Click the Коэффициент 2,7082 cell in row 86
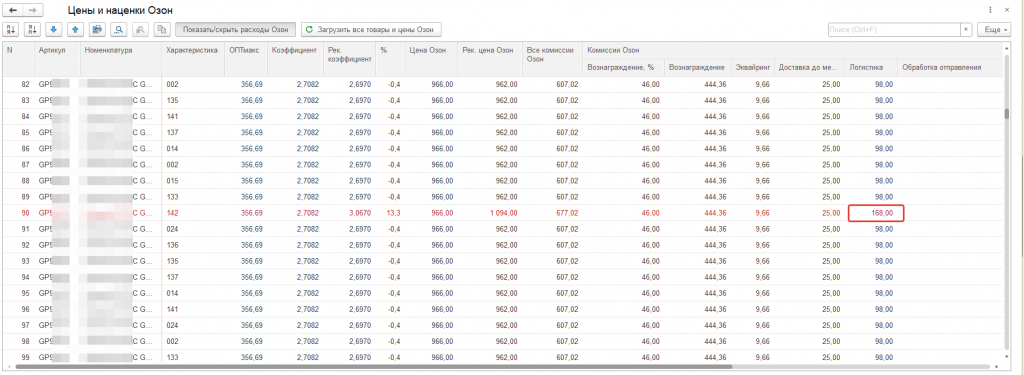This screenshot has height=375, width=1024. tap(295, 148)
